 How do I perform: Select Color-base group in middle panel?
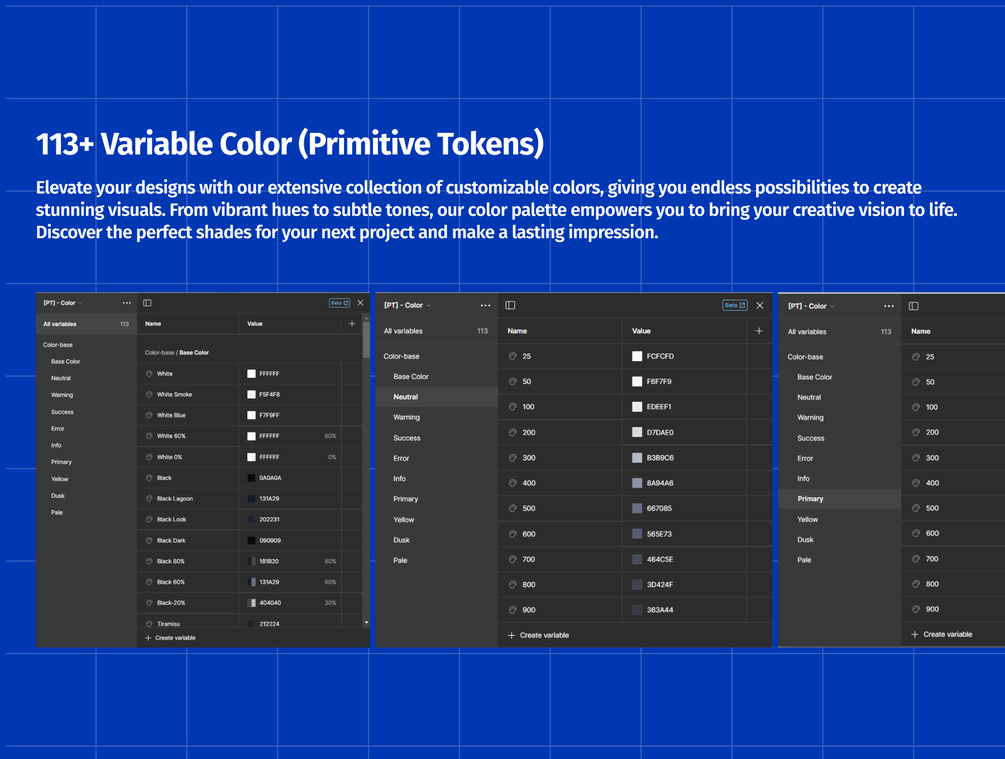tap(401, 356)
